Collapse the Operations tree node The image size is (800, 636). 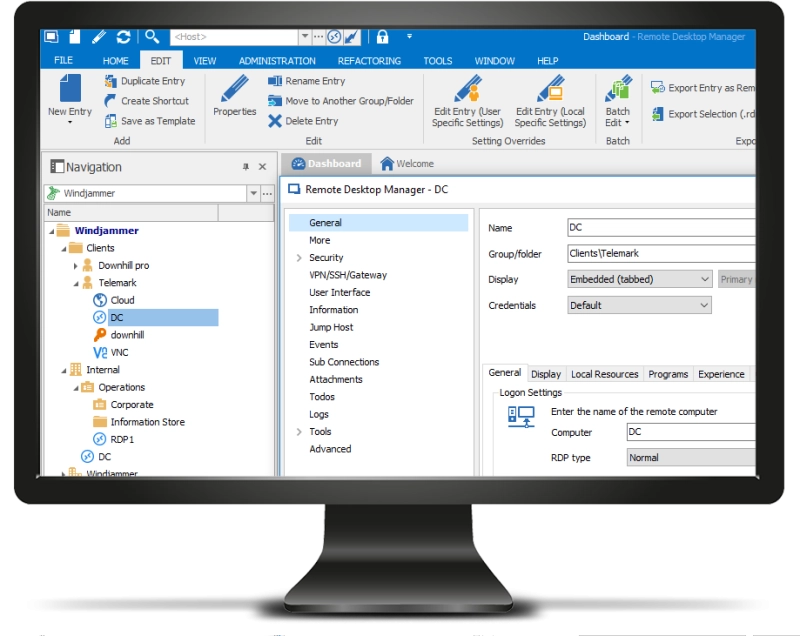(x=76, y=388)
